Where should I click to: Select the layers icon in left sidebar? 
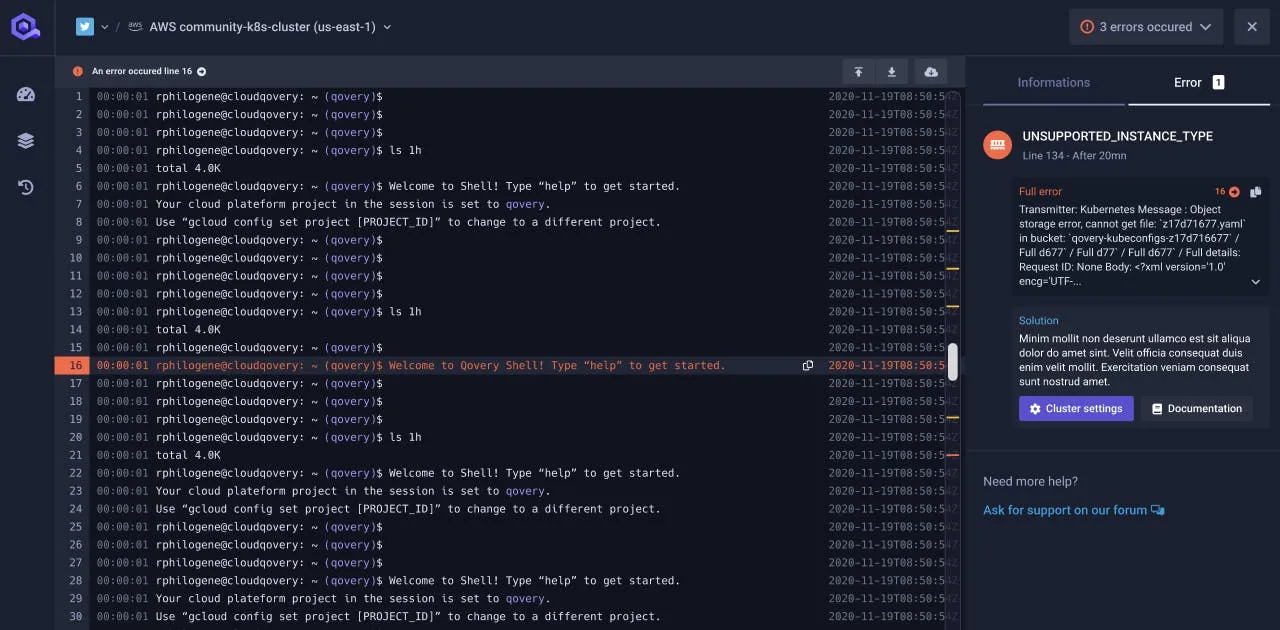[25, 140]
